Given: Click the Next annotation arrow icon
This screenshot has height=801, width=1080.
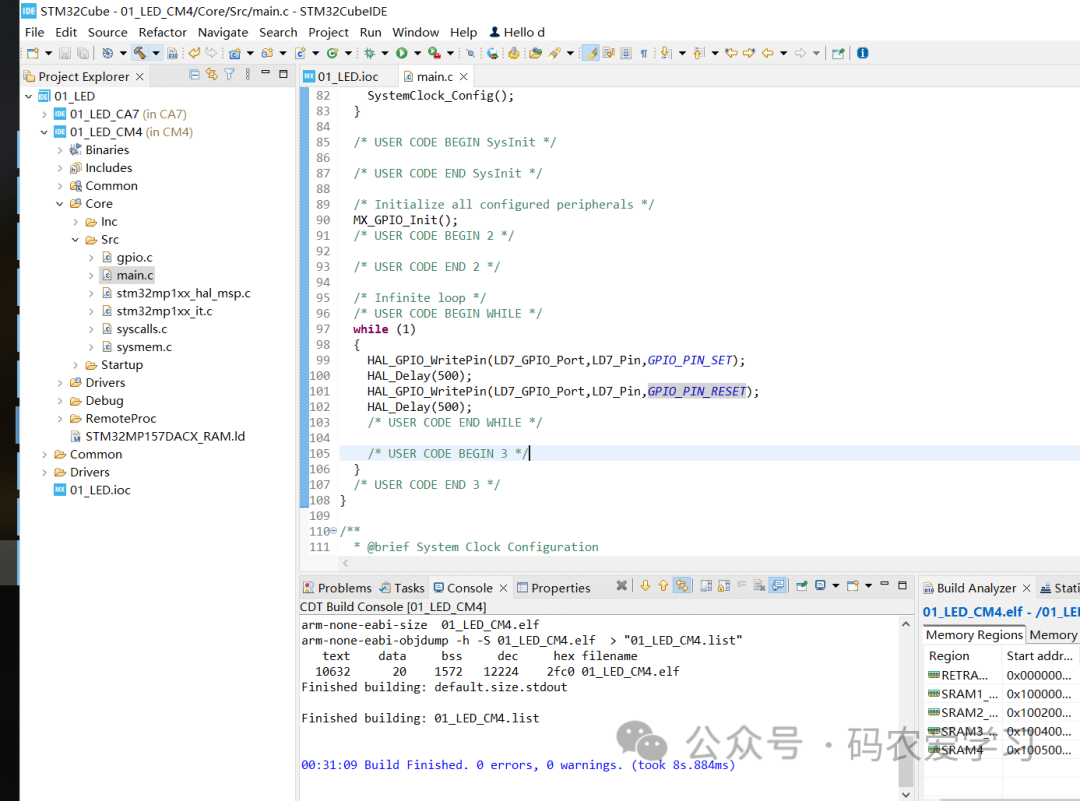Looking at the screenshot, I should coord(665,53).
